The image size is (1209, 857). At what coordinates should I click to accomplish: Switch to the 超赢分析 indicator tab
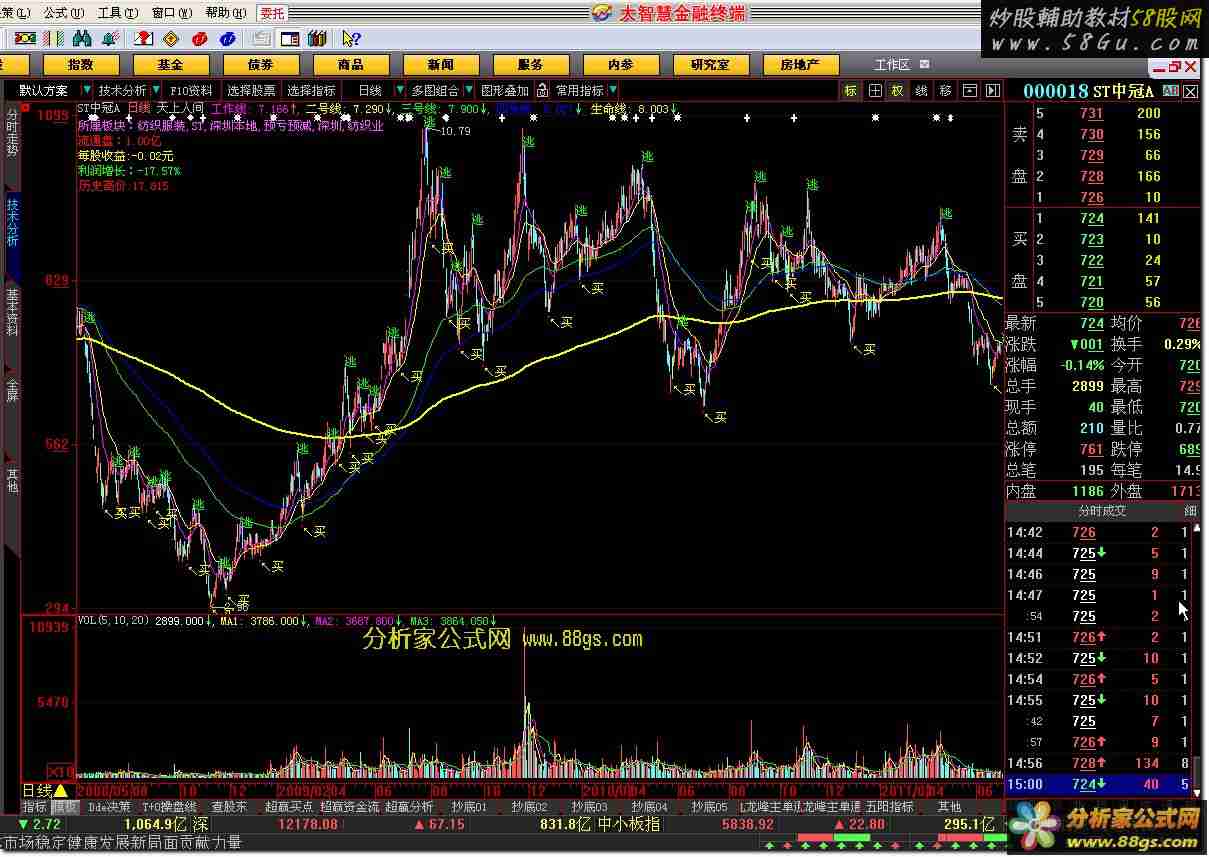click(409, 806)
